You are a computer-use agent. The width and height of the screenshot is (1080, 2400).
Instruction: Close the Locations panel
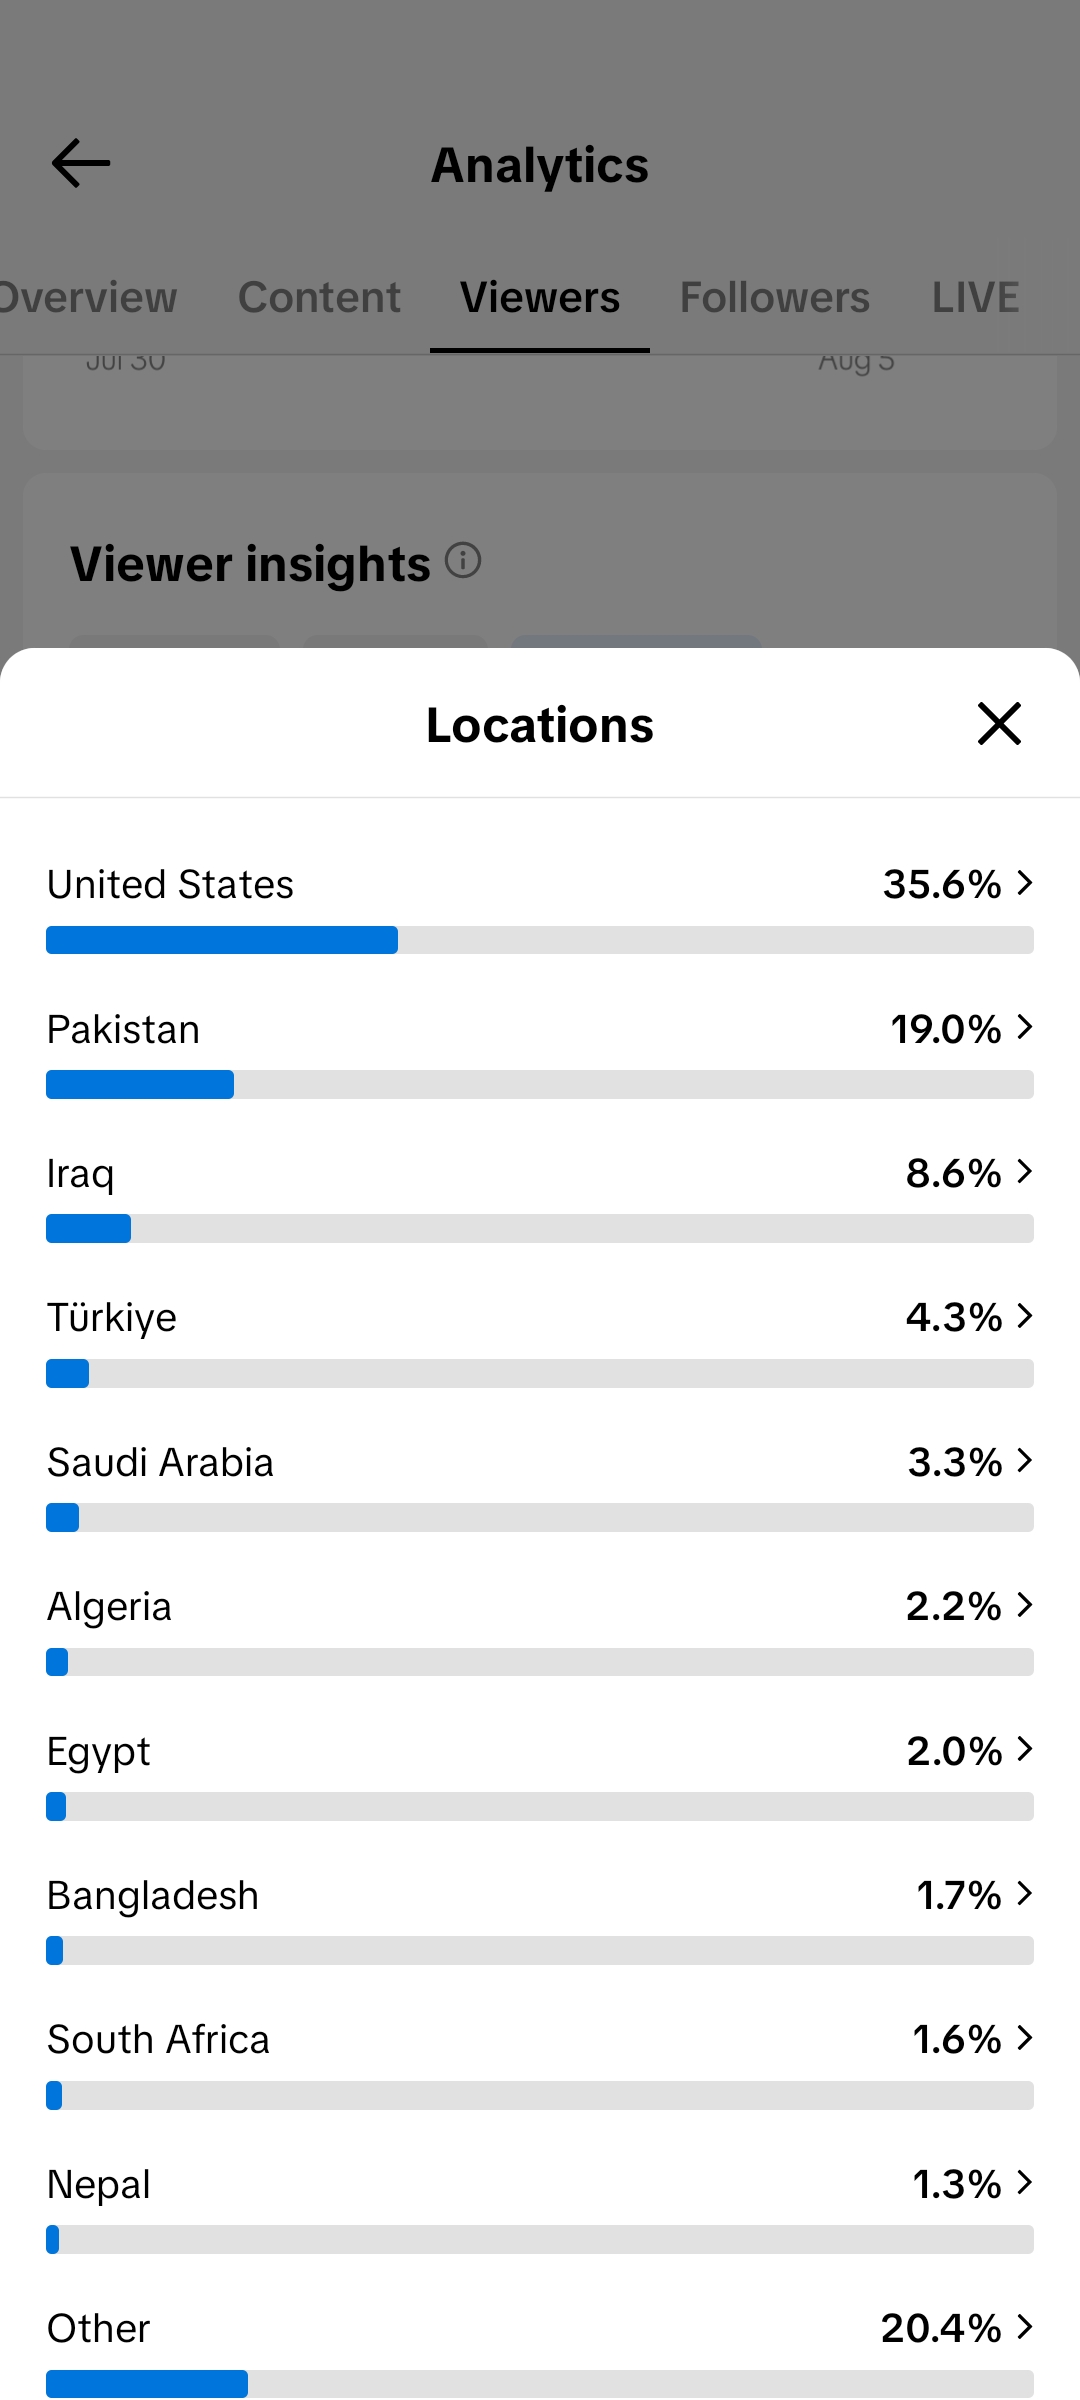tap(999, 724)
